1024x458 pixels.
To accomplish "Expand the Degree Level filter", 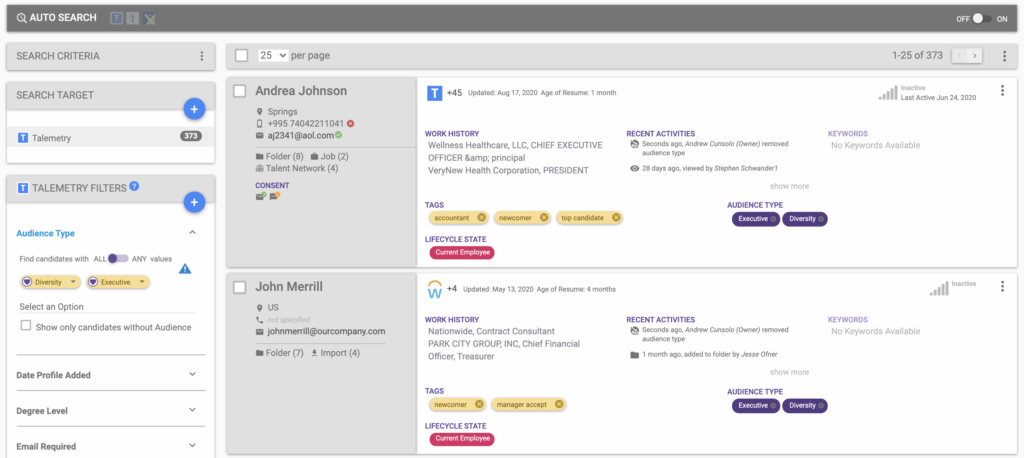I will coord(192,411).
